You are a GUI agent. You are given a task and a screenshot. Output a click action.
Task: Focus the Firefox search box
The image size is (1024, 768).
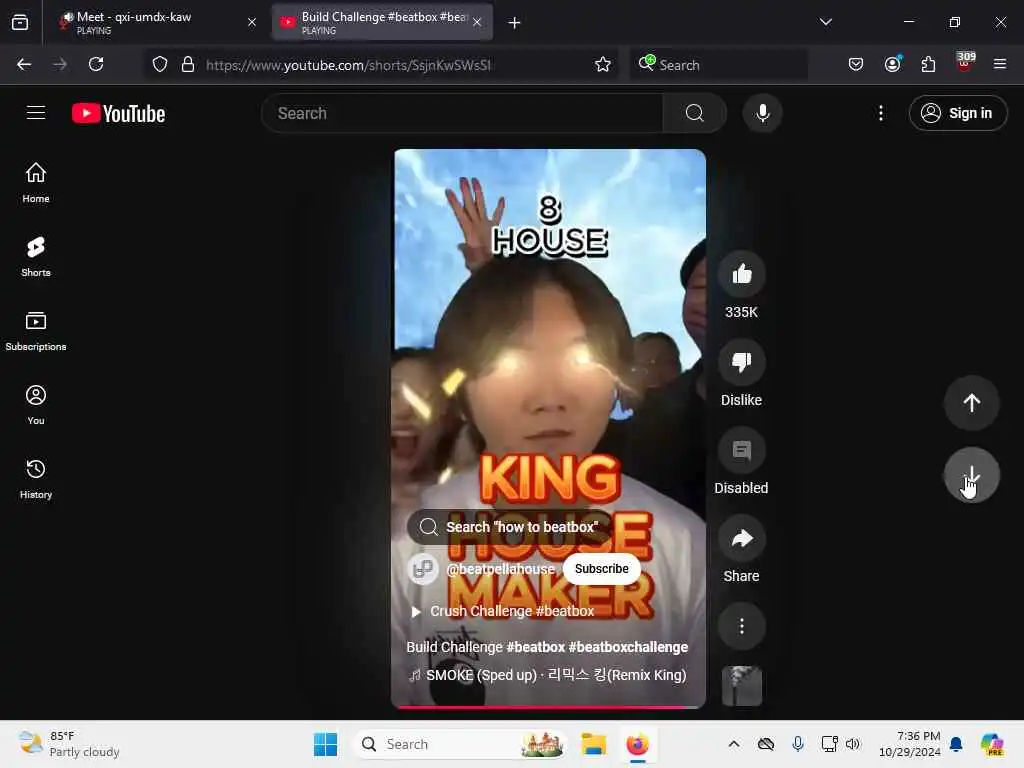718,65
